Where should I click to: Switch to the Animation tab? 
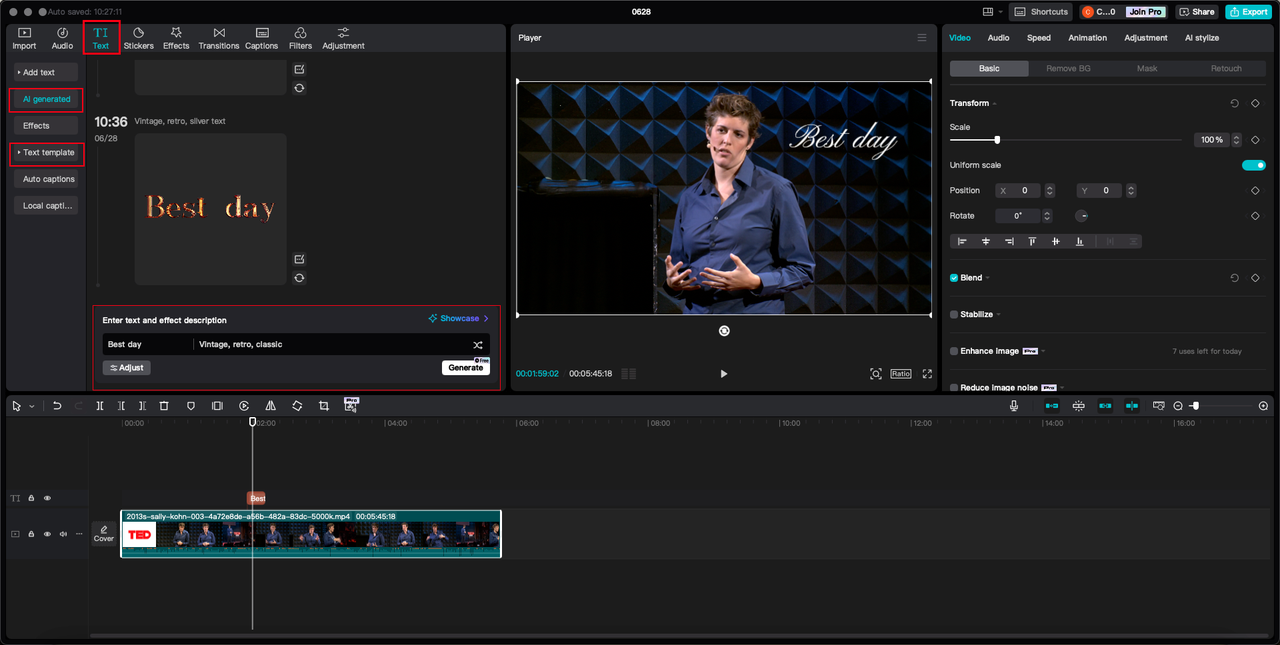[1087, 38]
